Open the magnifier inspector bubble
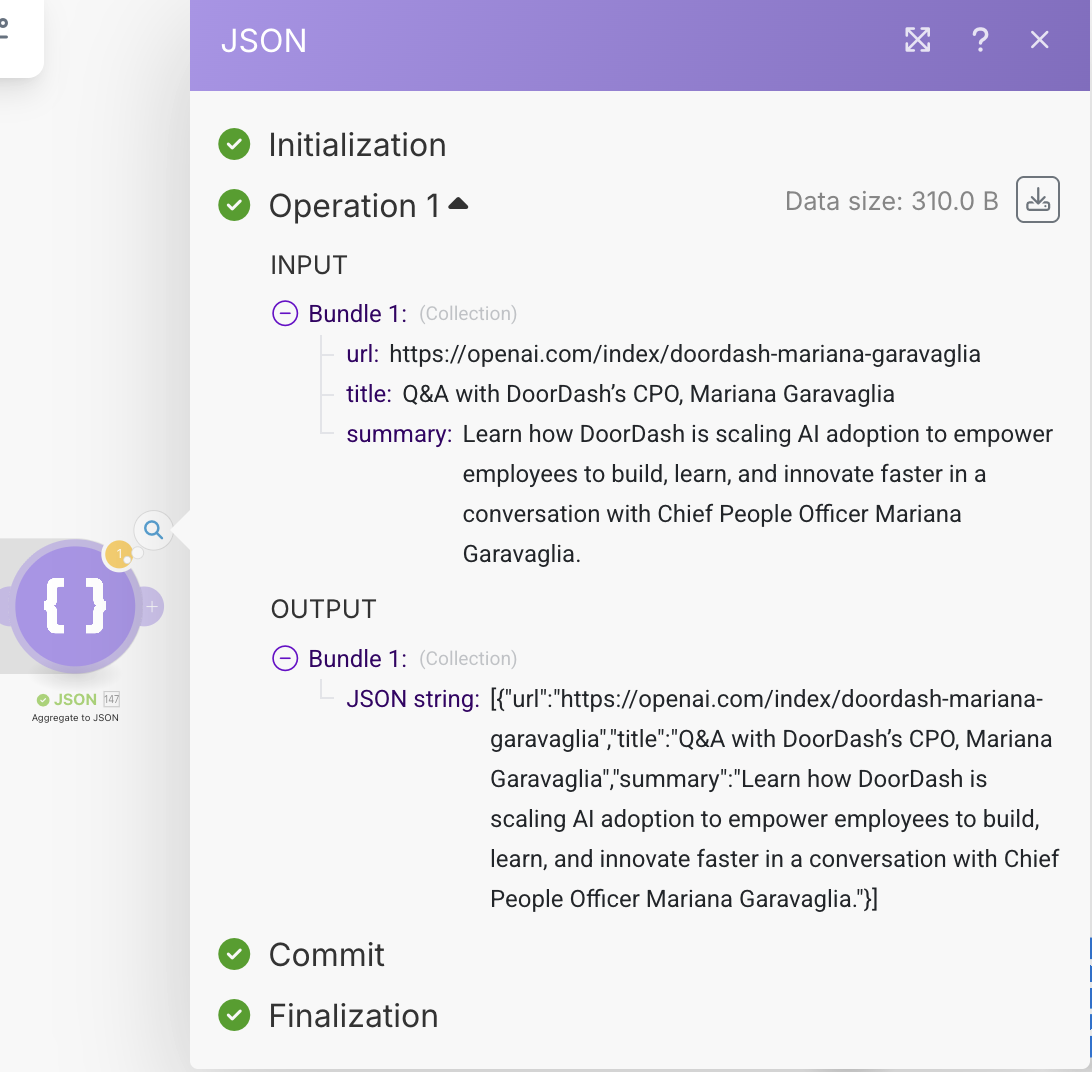Image resolution: width=1092 pixels, height=1072 pixels. pyautogui.click(x=153, y=529)
